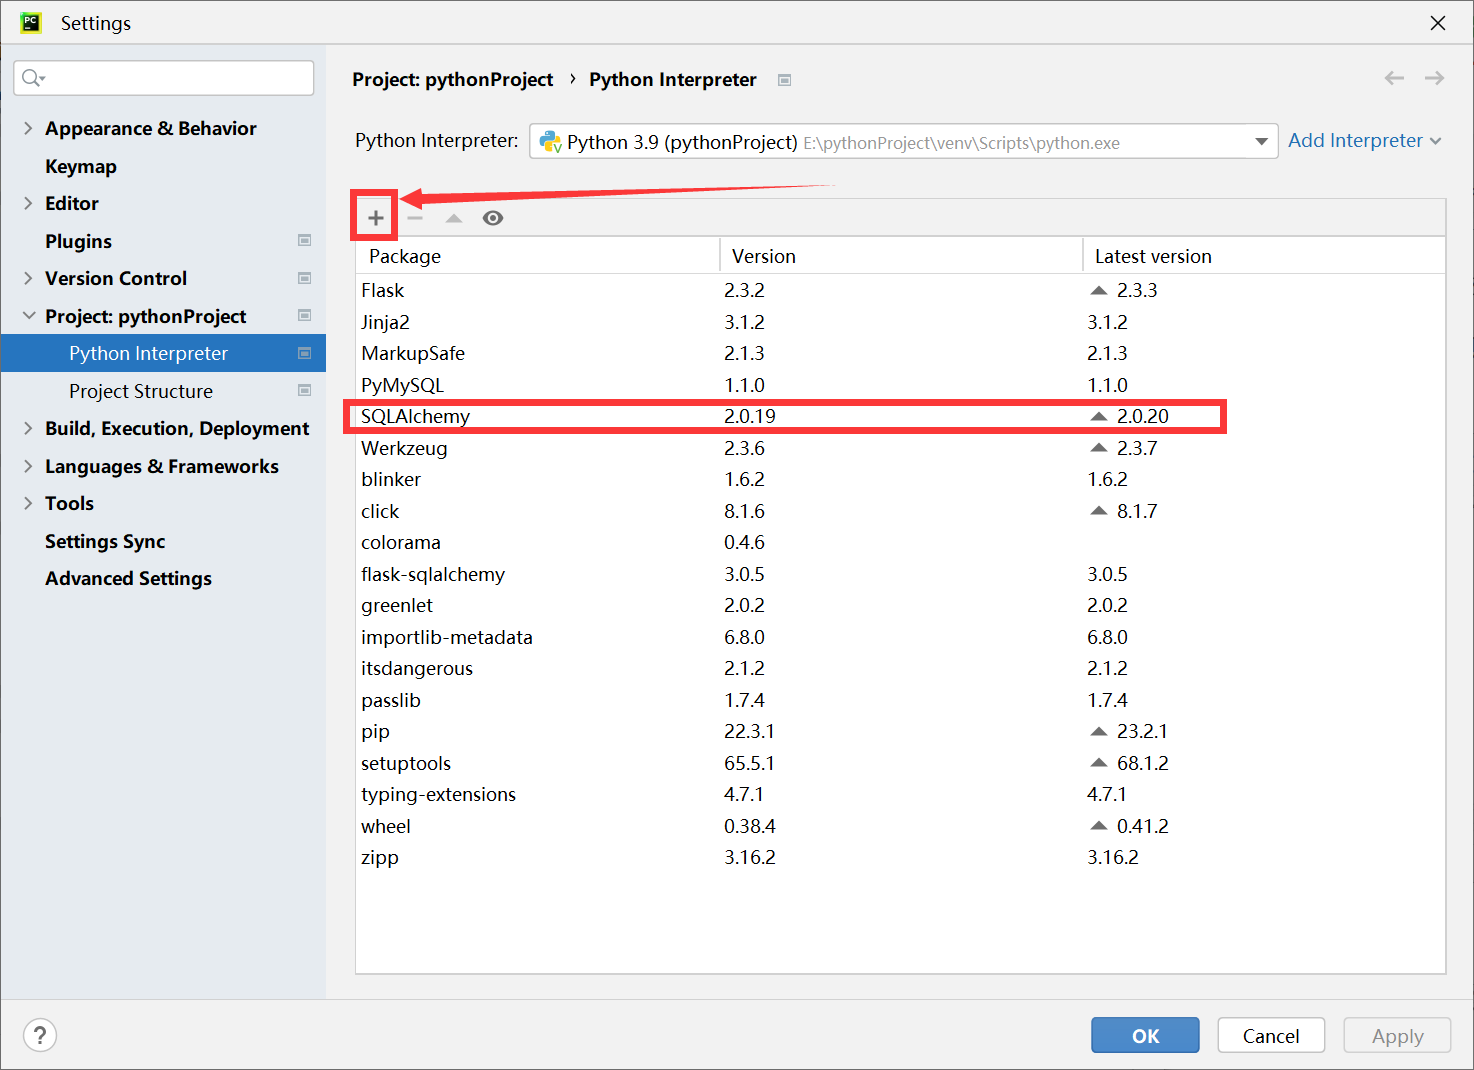The width and height of the screenshot is (1474, 1070).
Task: Open Keymap settings
Action: [81, 166]
